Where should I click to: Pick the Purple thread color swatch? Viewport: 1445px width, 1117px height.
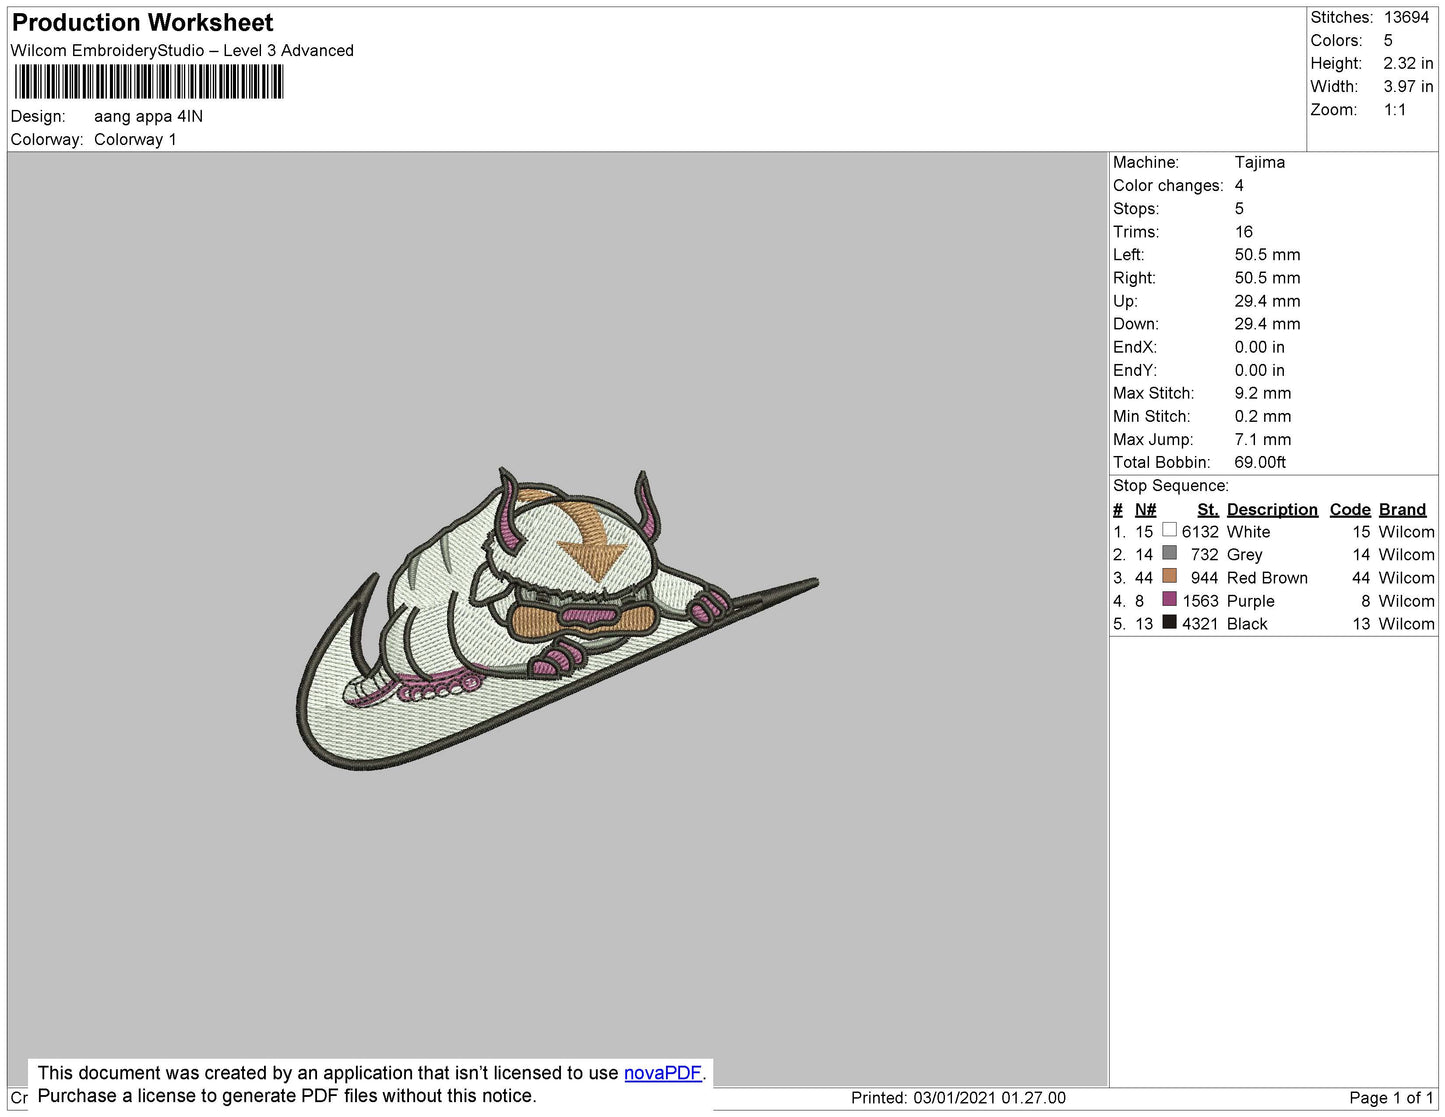tap(1169, 599)
